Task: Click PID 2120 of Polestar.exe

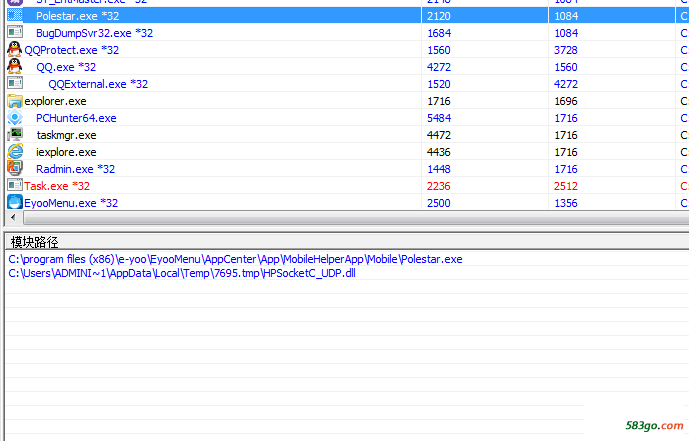Action: click(x=439, y=16)
